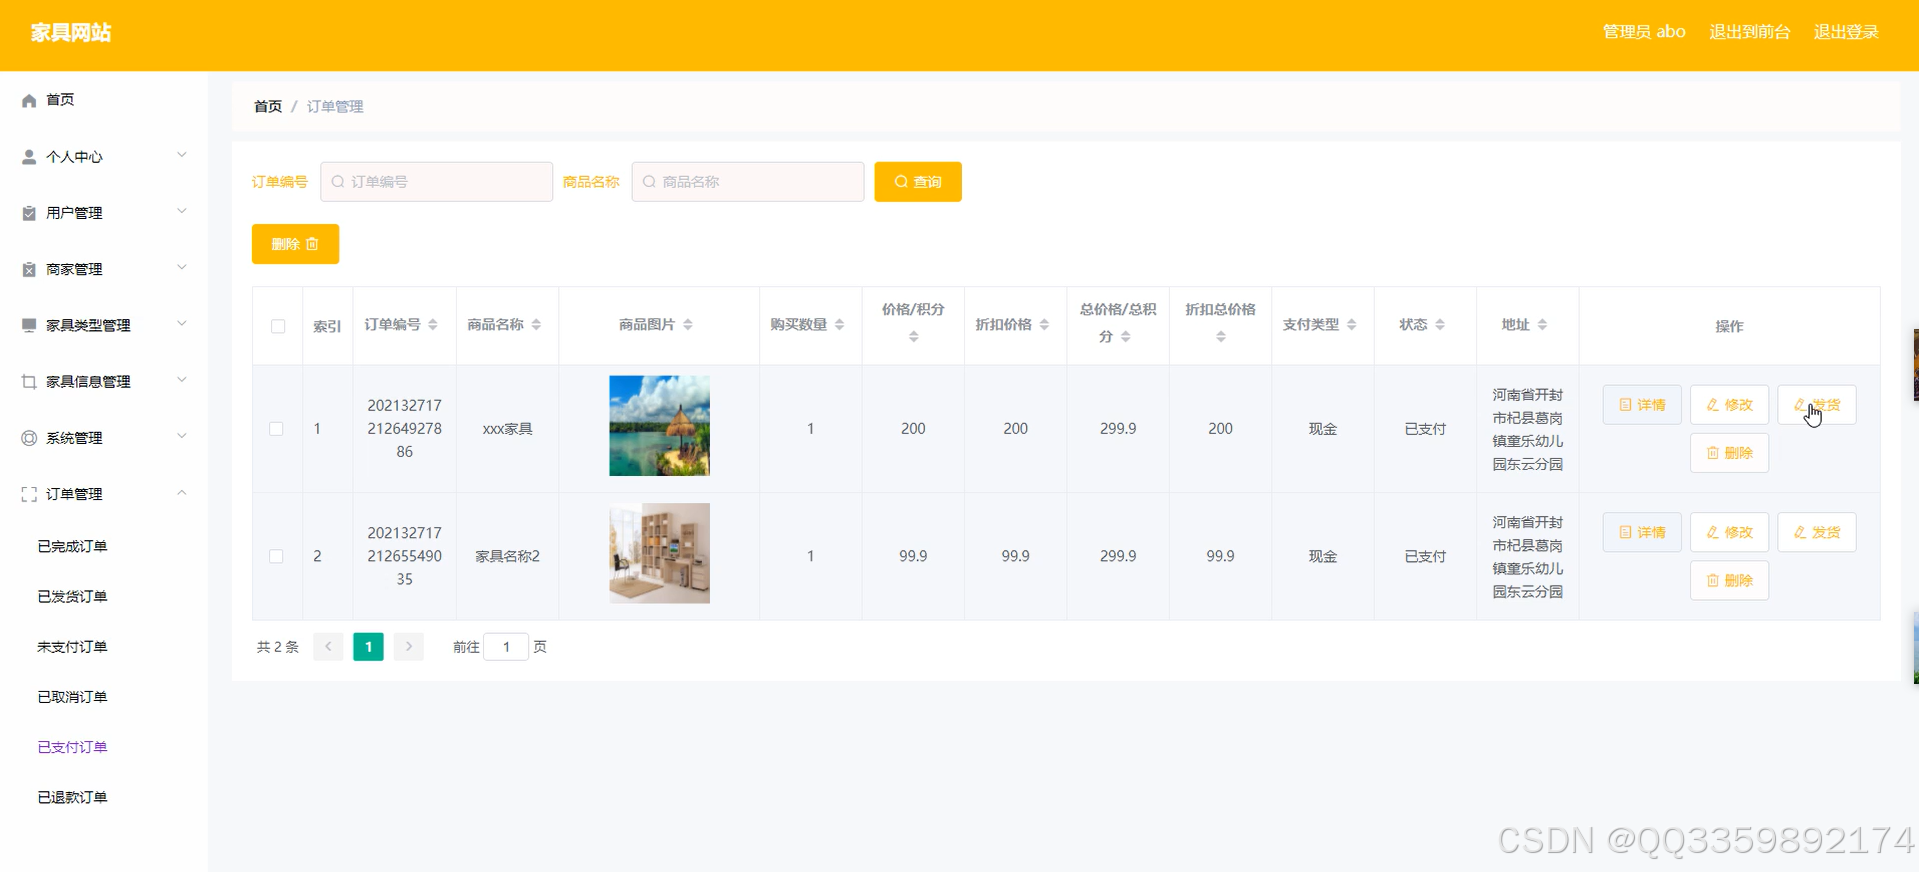
Task: Click the 个人中心 person icon
Action: point(29,157)
